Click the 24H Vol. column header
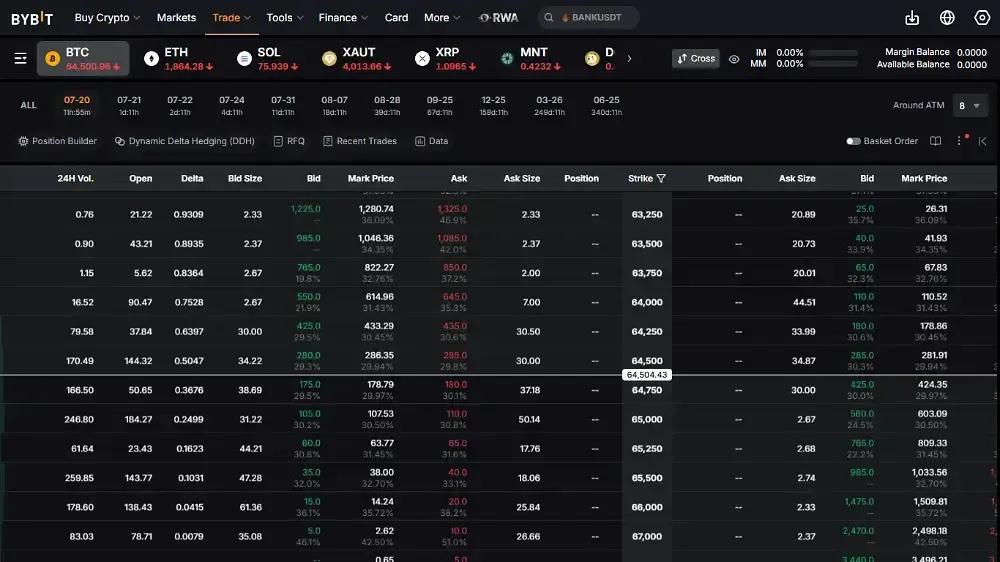The height and width of the screenshot is (562, 1000). click(75, 179)
